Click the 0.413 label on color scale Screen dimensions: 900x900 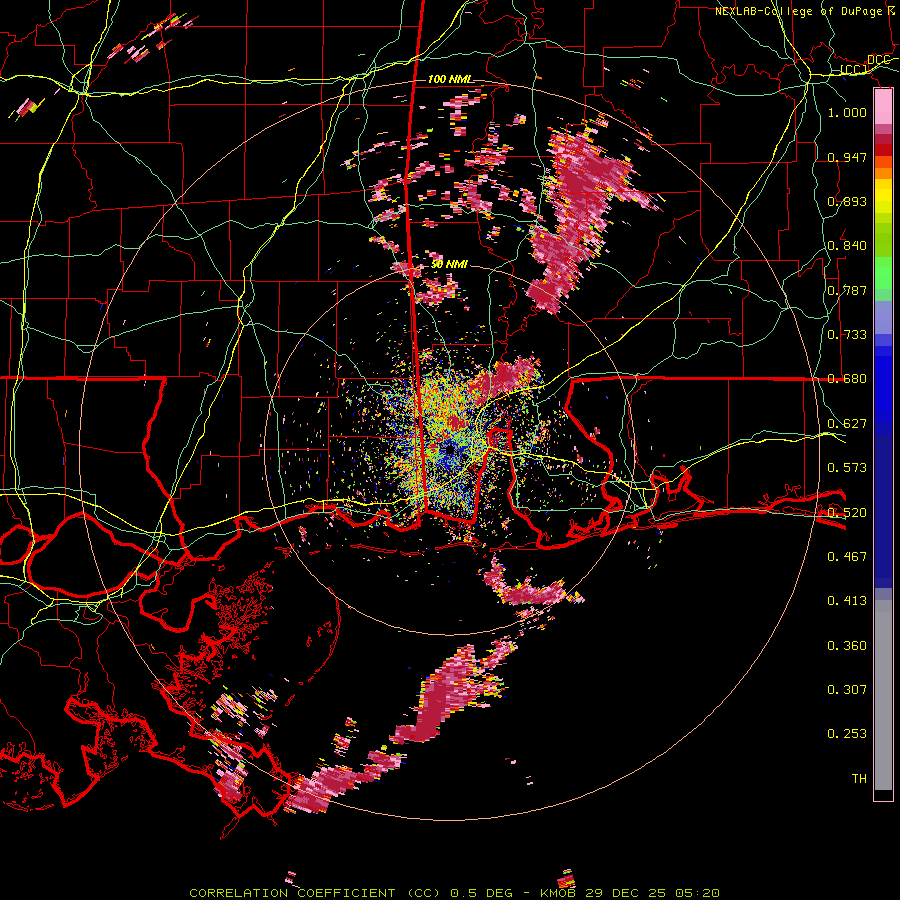847,600
